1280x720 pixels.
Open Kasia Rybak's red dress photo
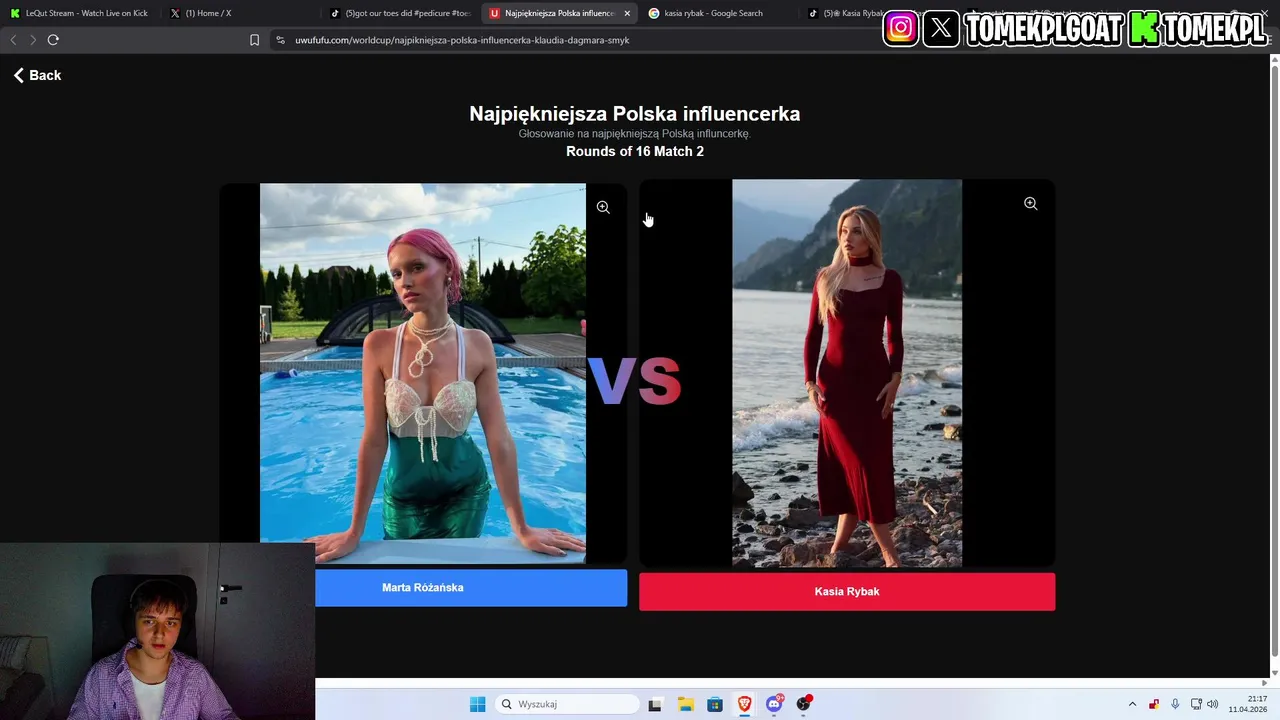click(847, 373)
